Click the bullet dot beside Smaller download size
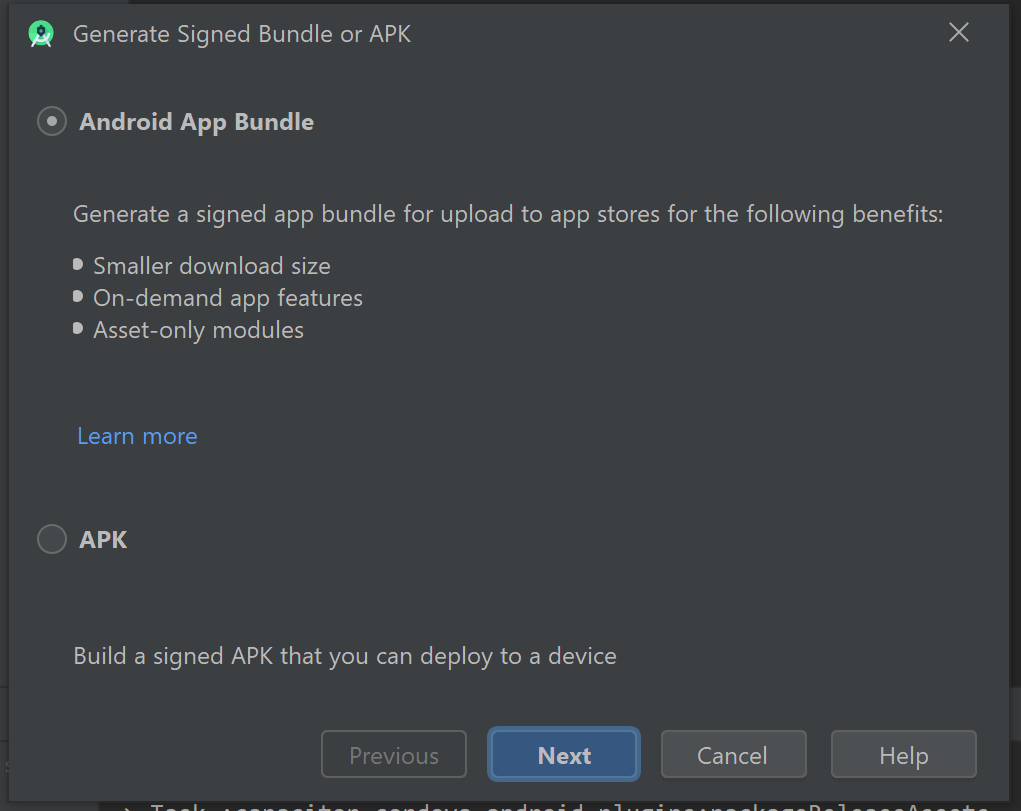Image resolution: width=1021 pixels, height=811 pixels. click(x=78, y=264)
